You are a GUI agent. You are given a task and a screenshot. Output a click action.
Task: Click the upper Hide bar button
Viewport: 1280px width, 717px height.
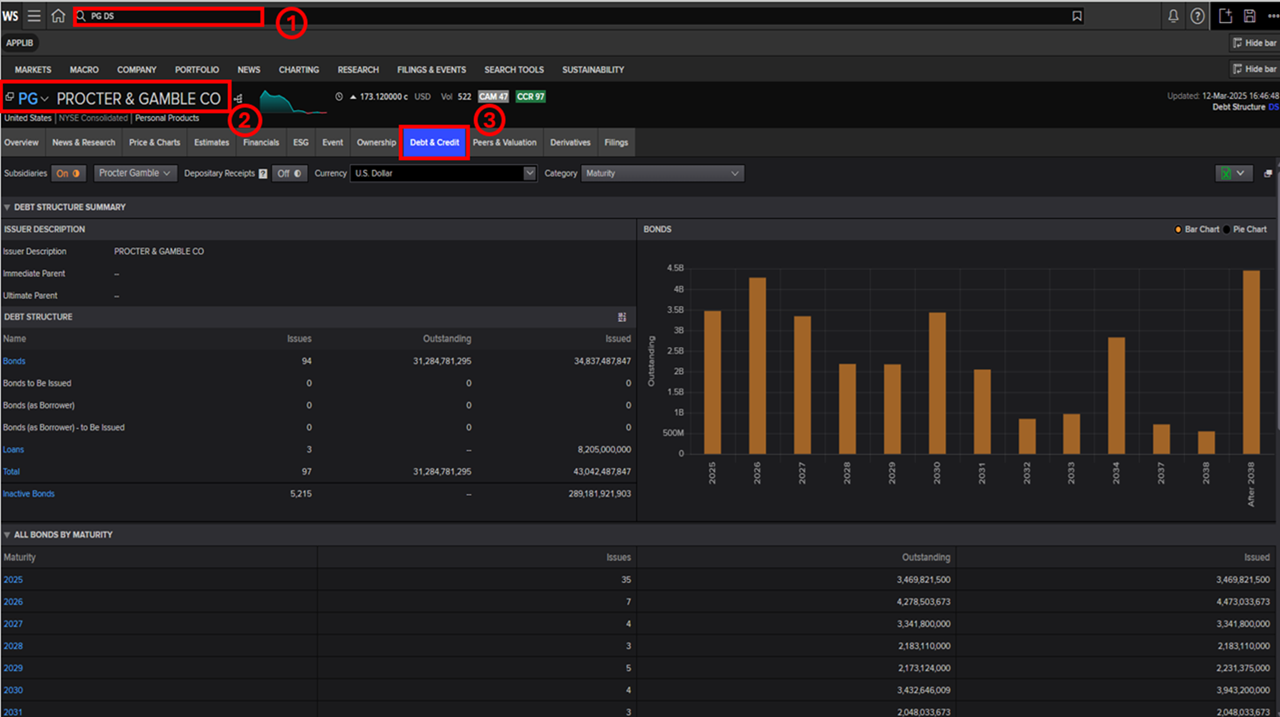pyautogui.click(x=1254, y=43)
